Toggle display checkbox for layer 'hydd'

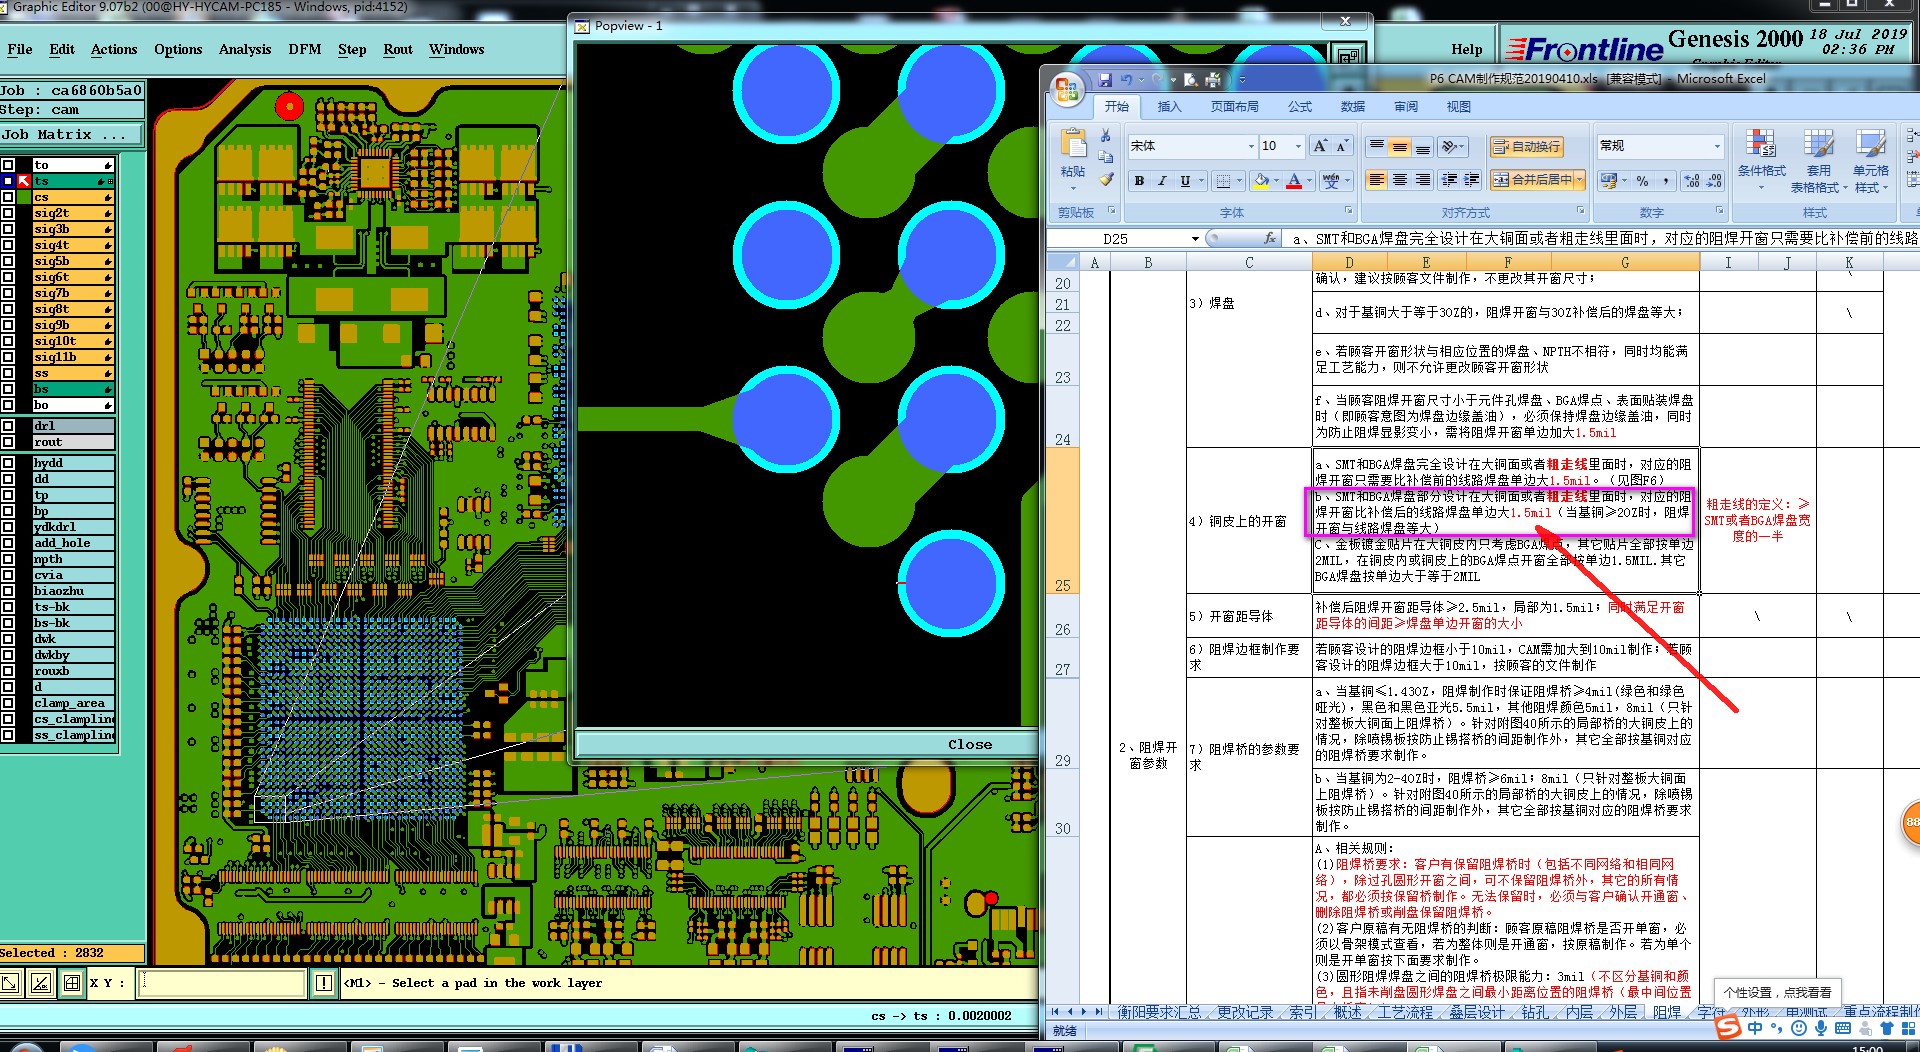pyautogui.click(x=8, y=463)
